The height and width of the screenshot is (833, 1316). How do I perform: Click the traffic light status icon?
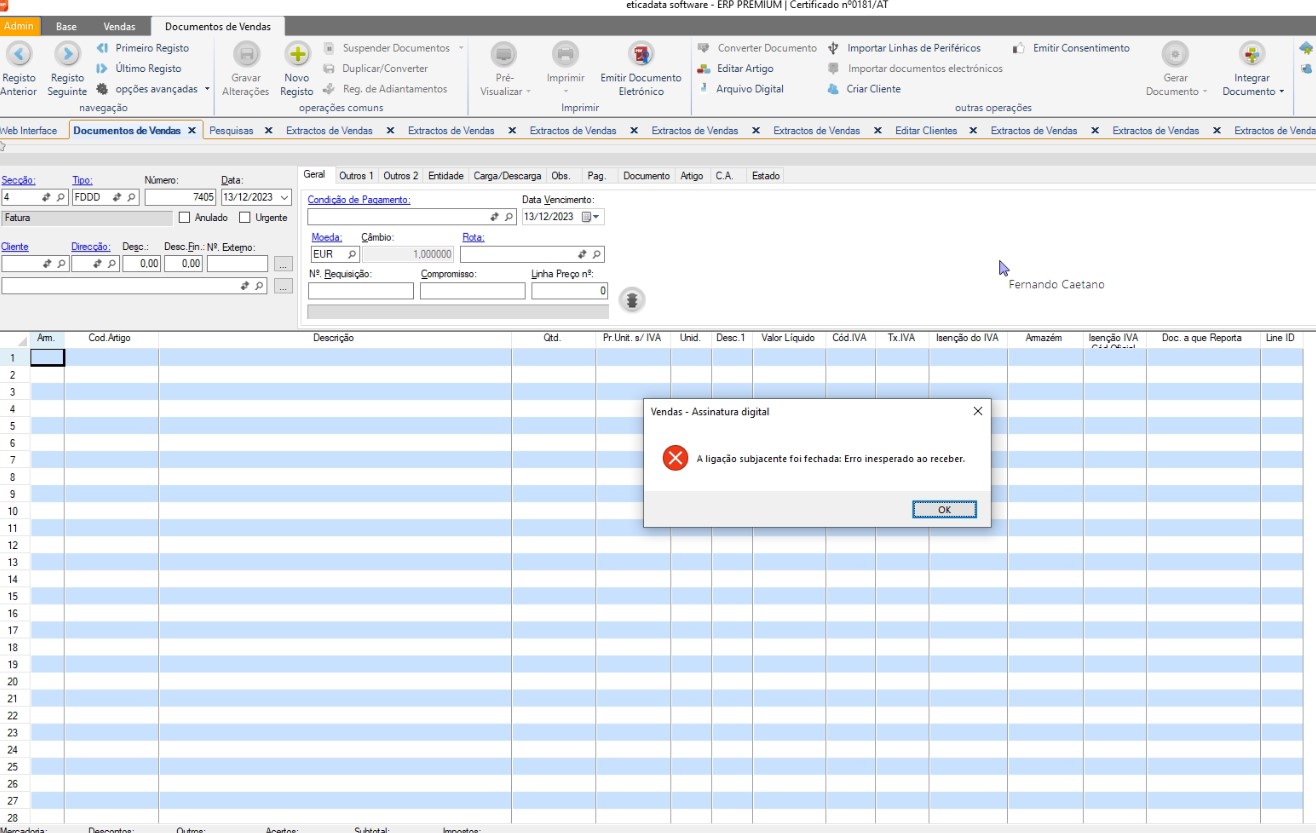pyautogui.click(x=632, y=299)
